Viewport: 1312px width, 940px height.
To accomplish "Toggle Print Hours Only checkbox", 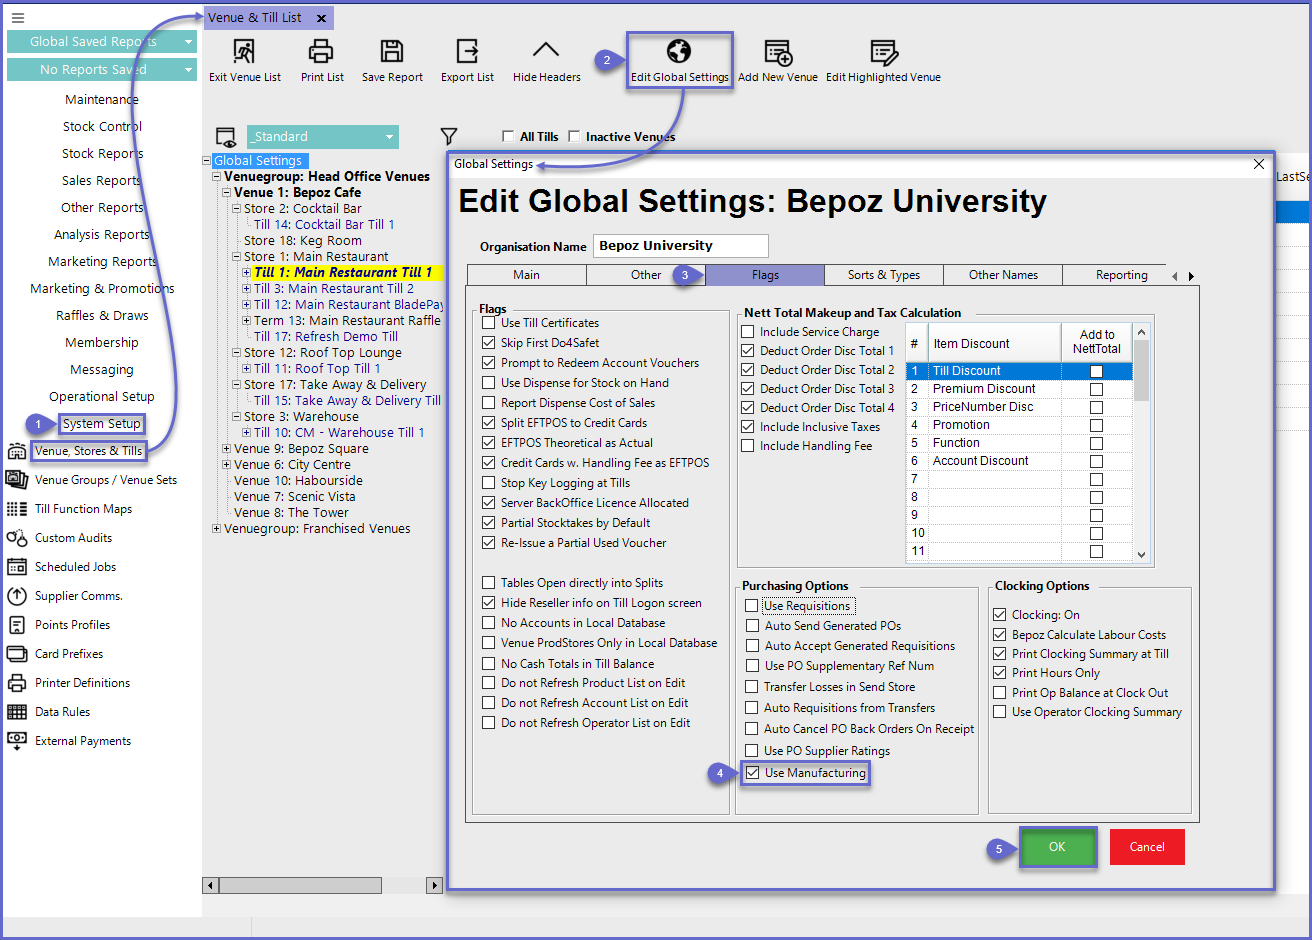I will [x=999, y=673].
